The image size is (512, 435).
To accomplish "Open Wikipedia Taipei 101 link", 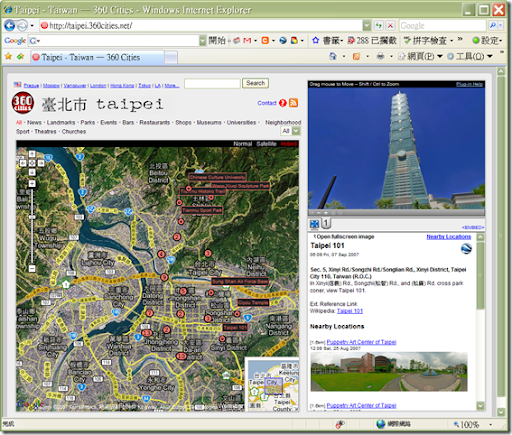I will (350, 311).
